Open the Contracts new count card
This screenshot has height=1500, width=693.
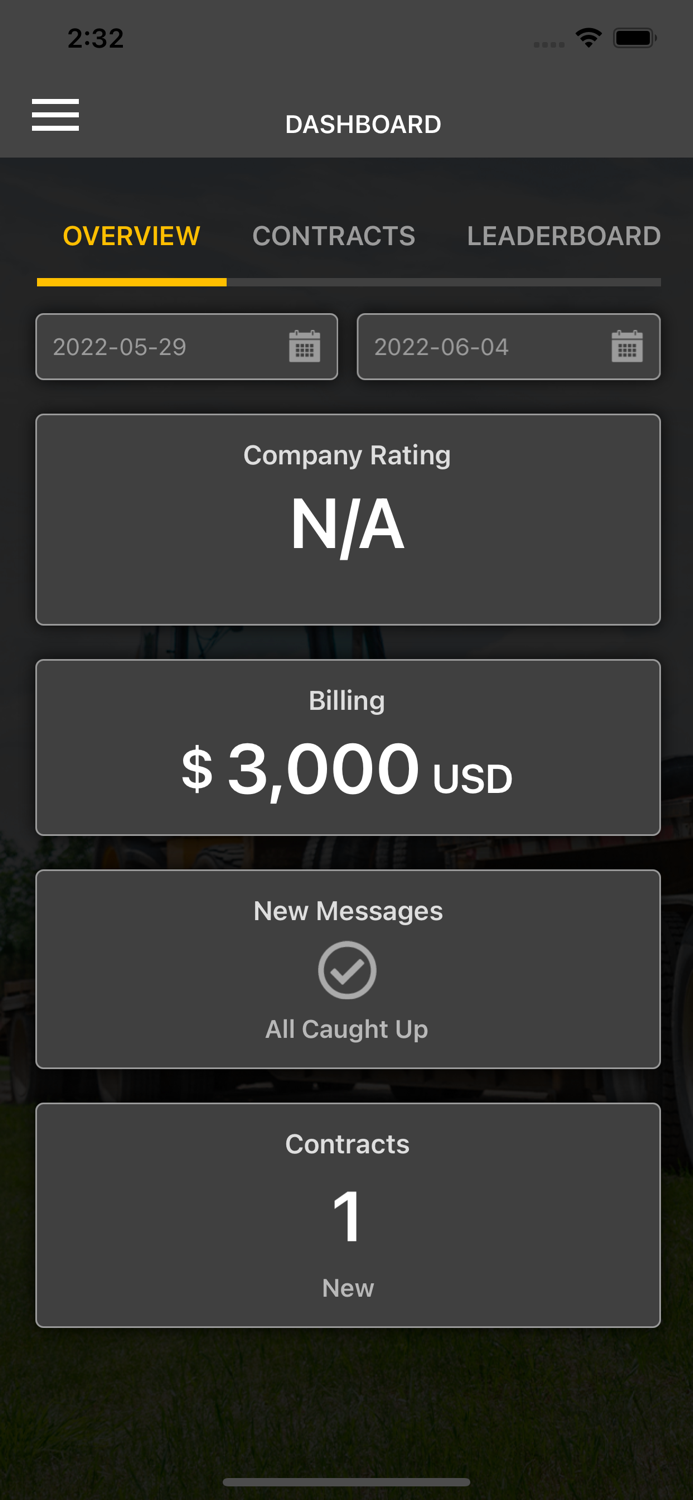point(347,1215)
